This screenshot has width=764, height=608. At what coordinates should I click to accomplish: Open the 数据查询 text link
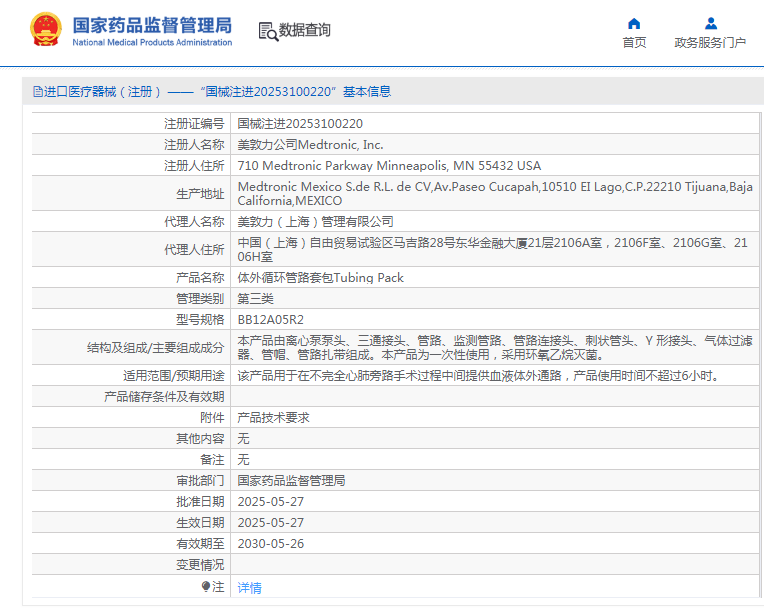(305, 31)
